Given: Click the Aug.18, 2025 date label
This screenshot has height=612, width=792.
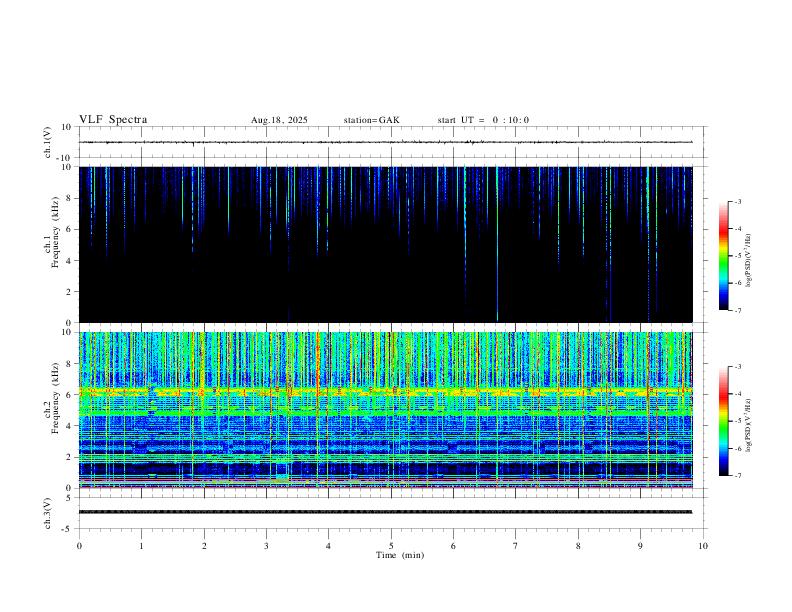Looking at the screenshot, I should coord(279,120).
